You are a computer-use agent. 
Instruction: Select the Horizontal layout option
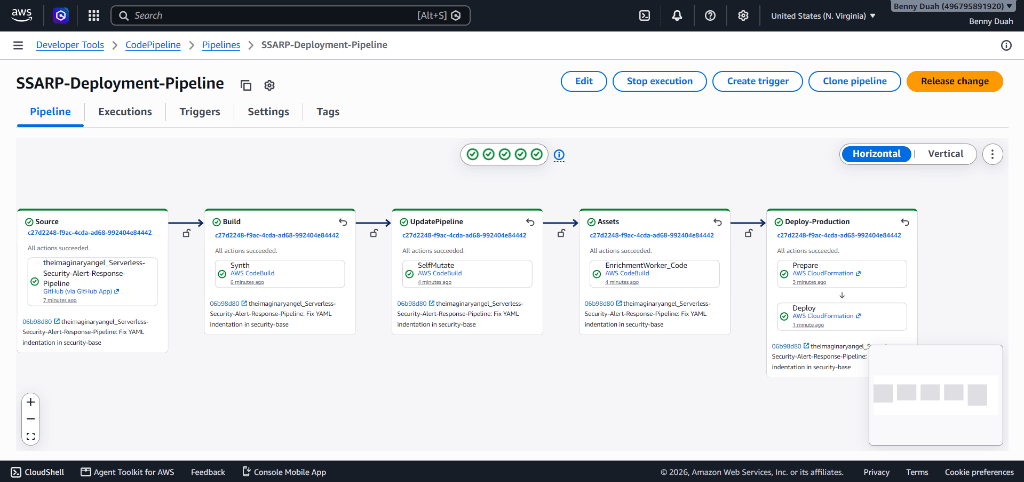(876, 154)
